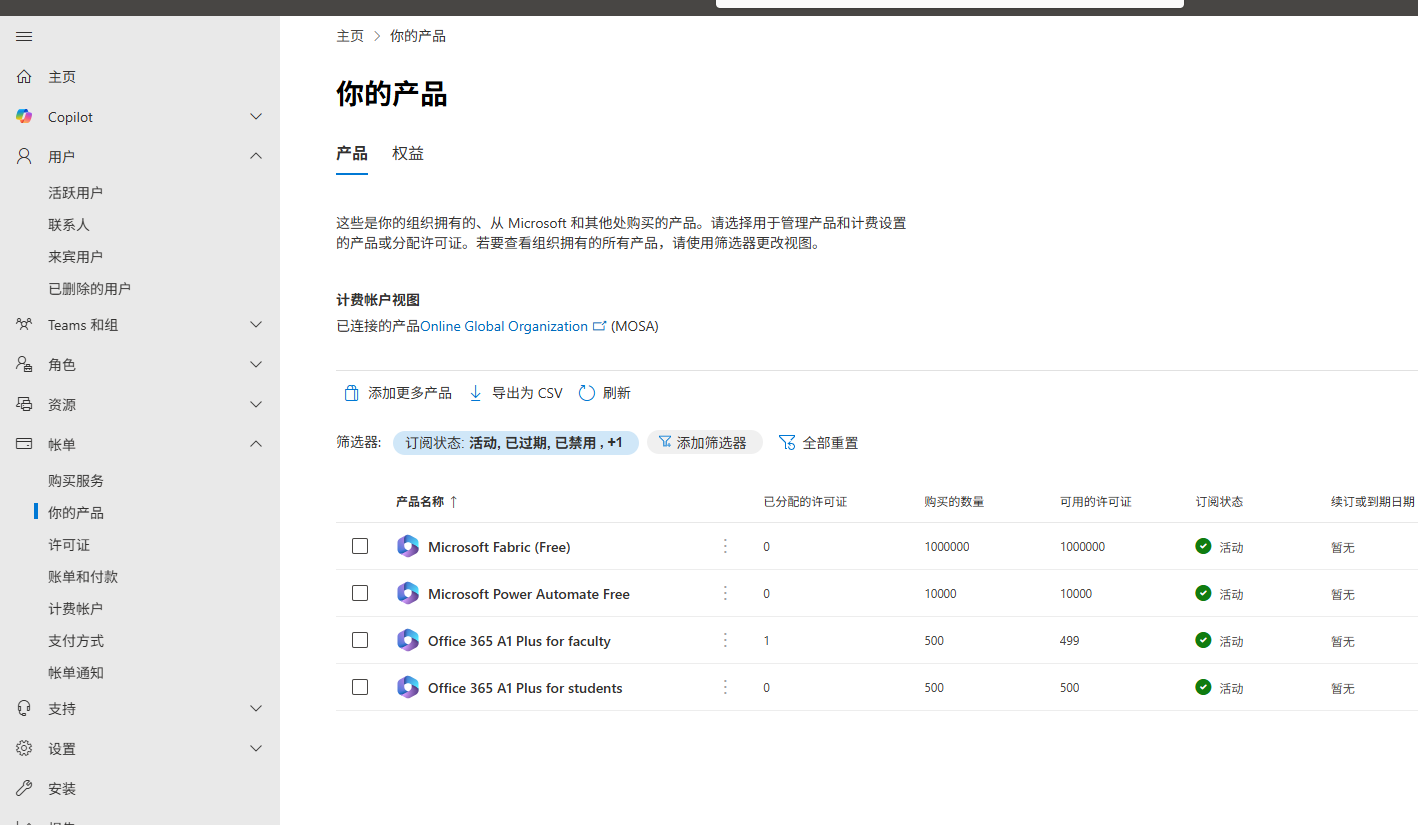This screenshot has height=825, width=1418.
Task: Collapse the 用户 section chevron
Action: point(256,156)
